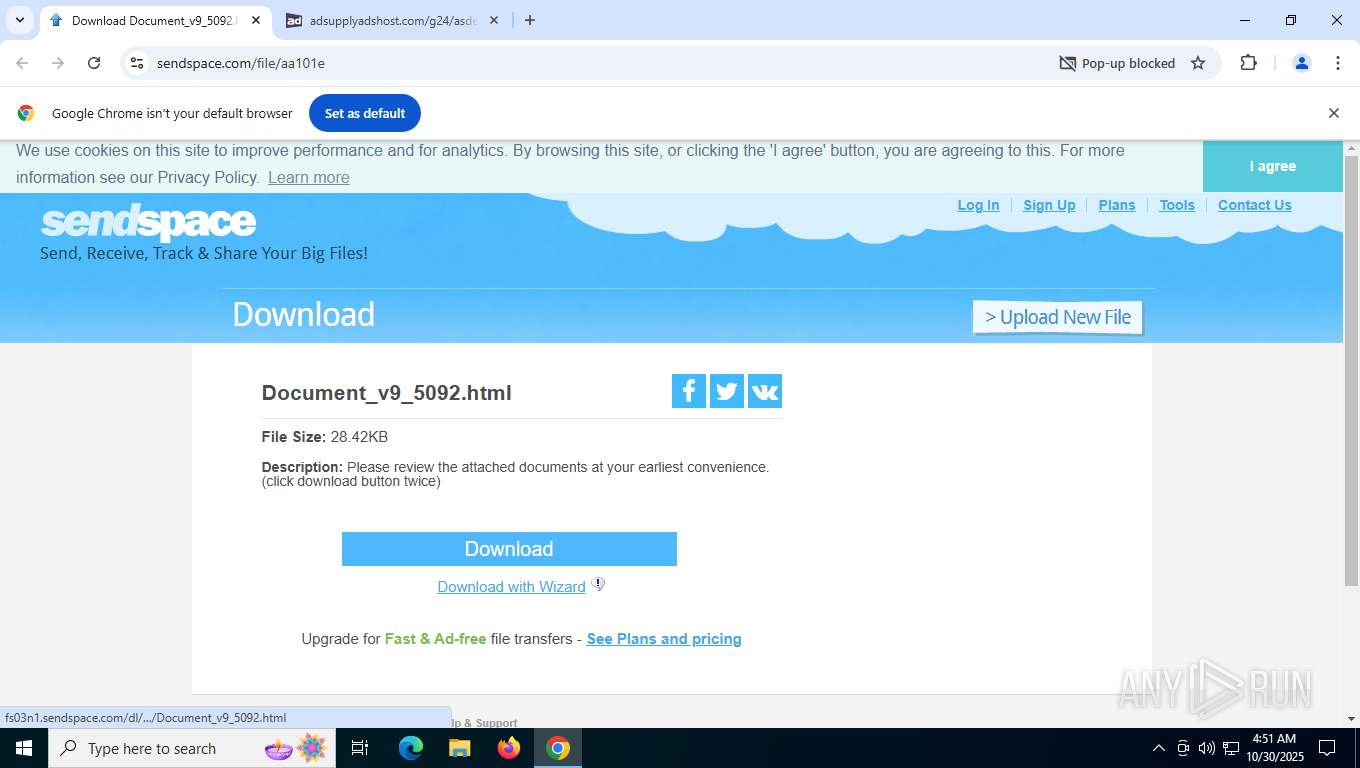Image resolution: width=1360 pixels, height=768 pixels.
Task: Click the Upload New File button
Action: click(x=1057, y=317)
